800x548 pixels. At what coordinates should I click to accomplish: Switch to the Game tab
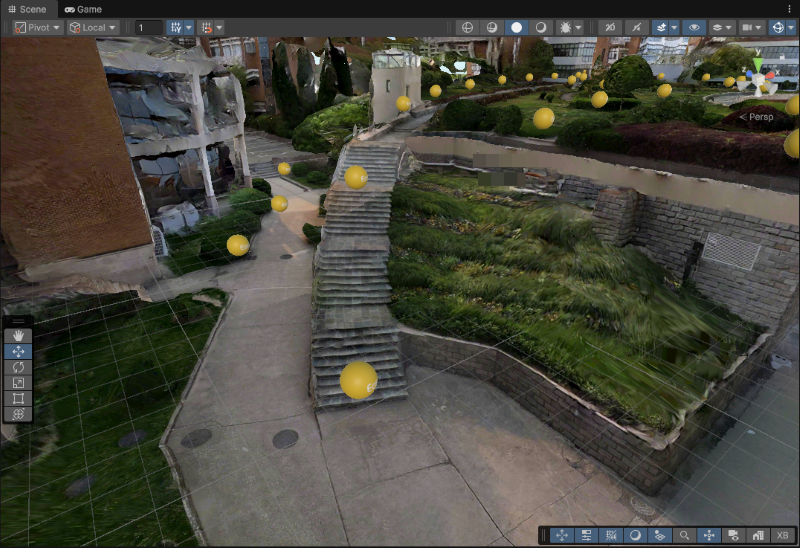[x=83, y=8]
